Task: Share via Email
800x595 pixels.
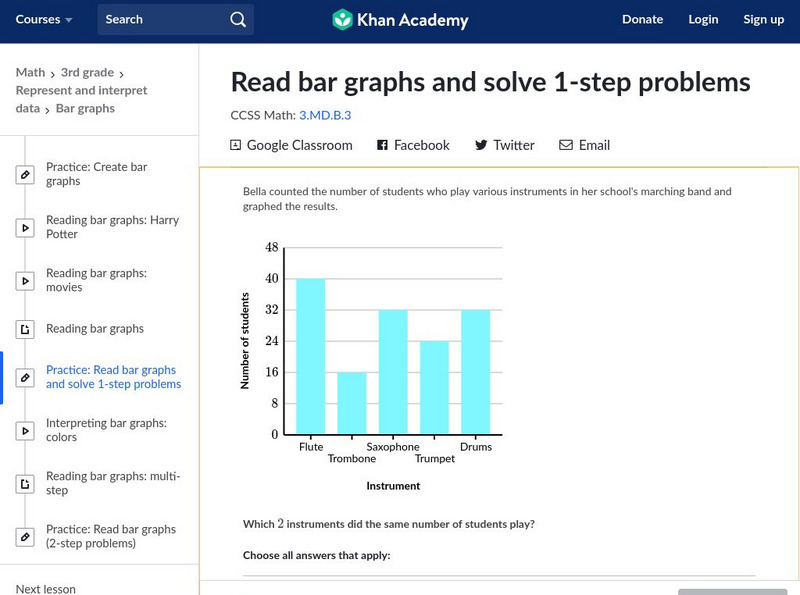Action: (585, 145)
